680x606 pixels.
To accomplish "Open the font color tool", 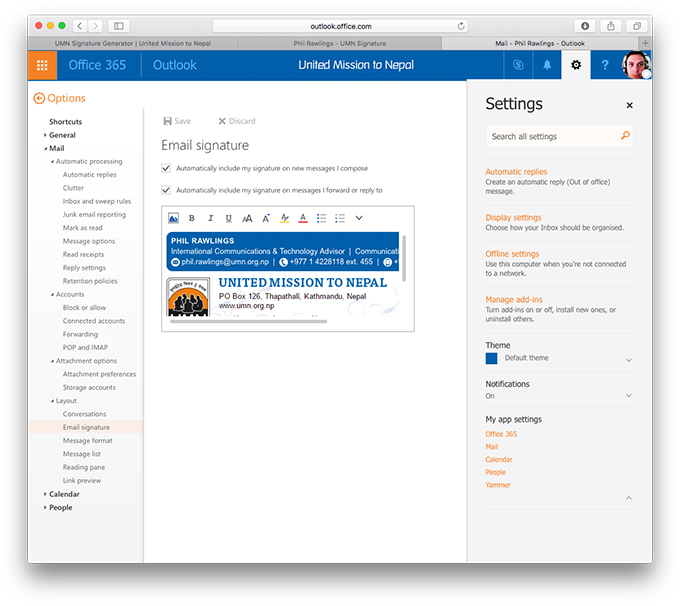I will [x=303, y=218].
